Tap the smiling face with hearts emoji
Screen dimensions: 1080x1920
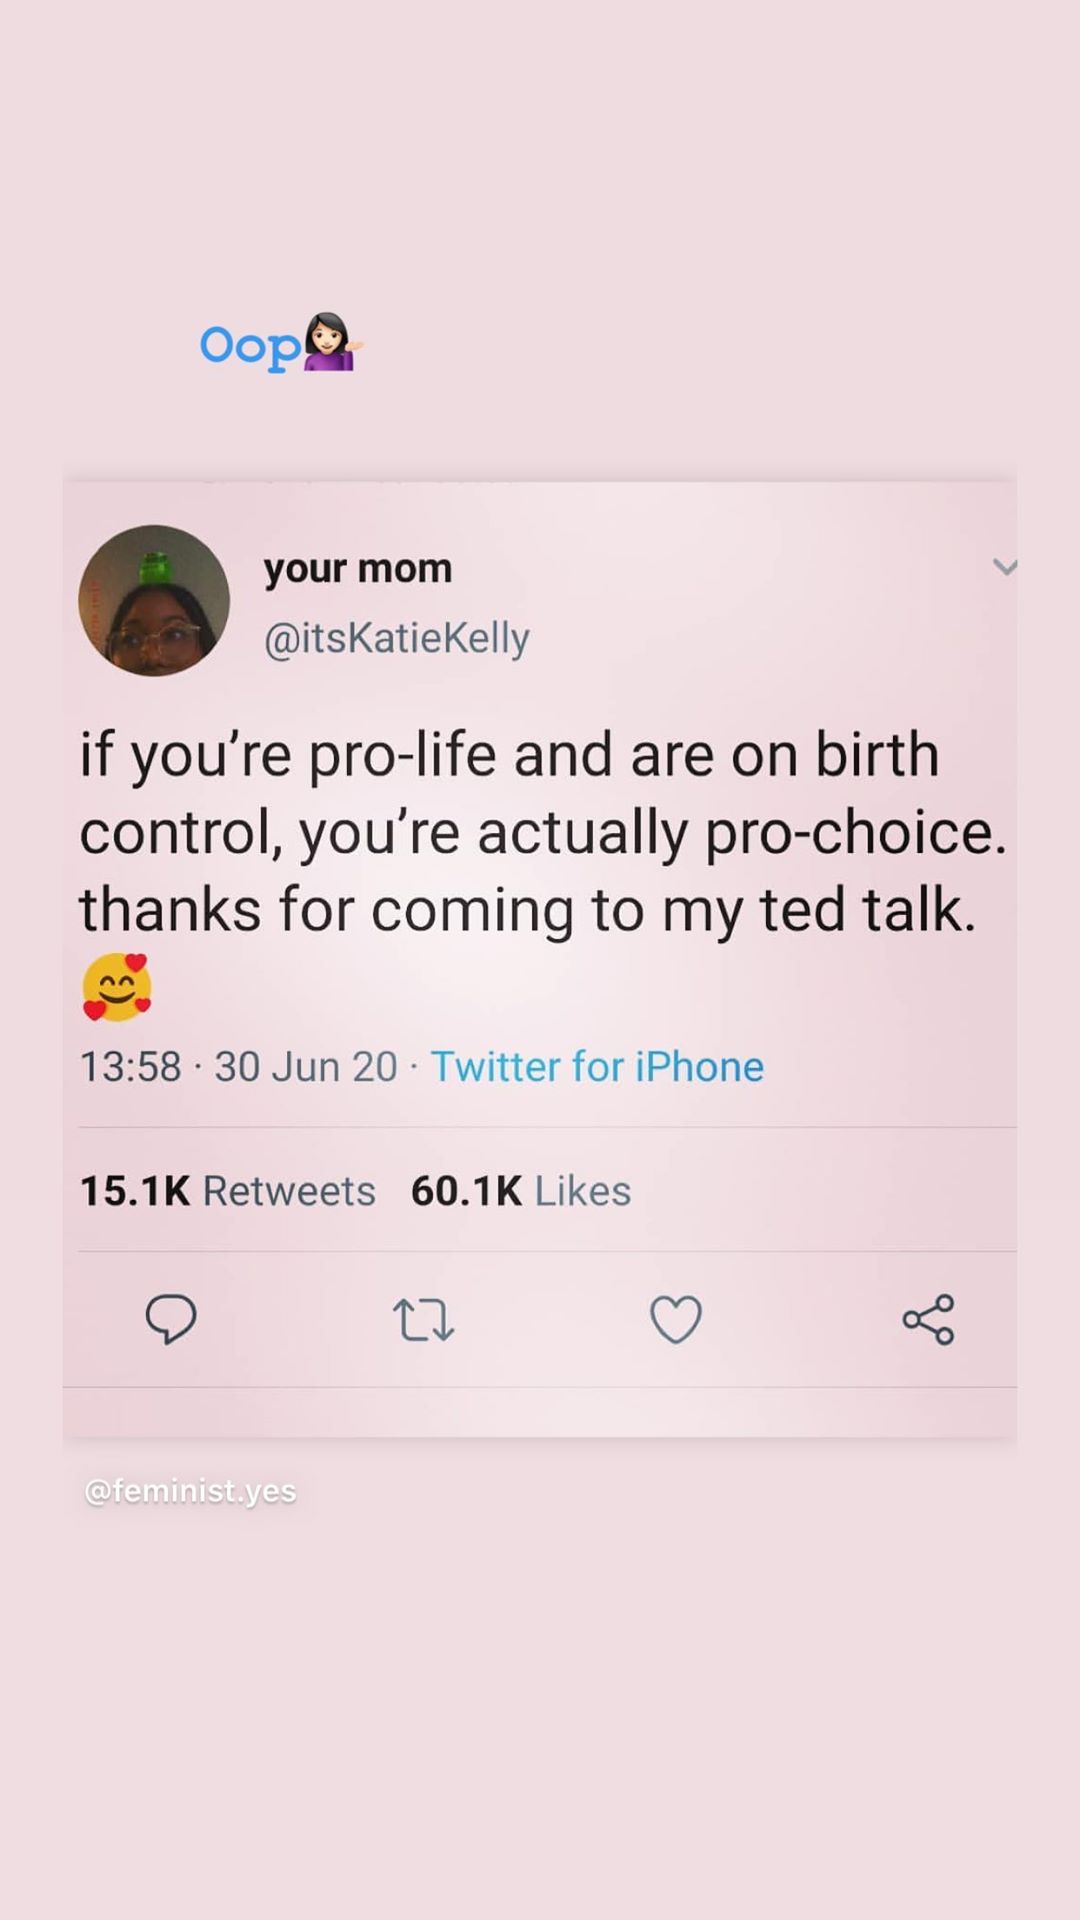(116, 987)
